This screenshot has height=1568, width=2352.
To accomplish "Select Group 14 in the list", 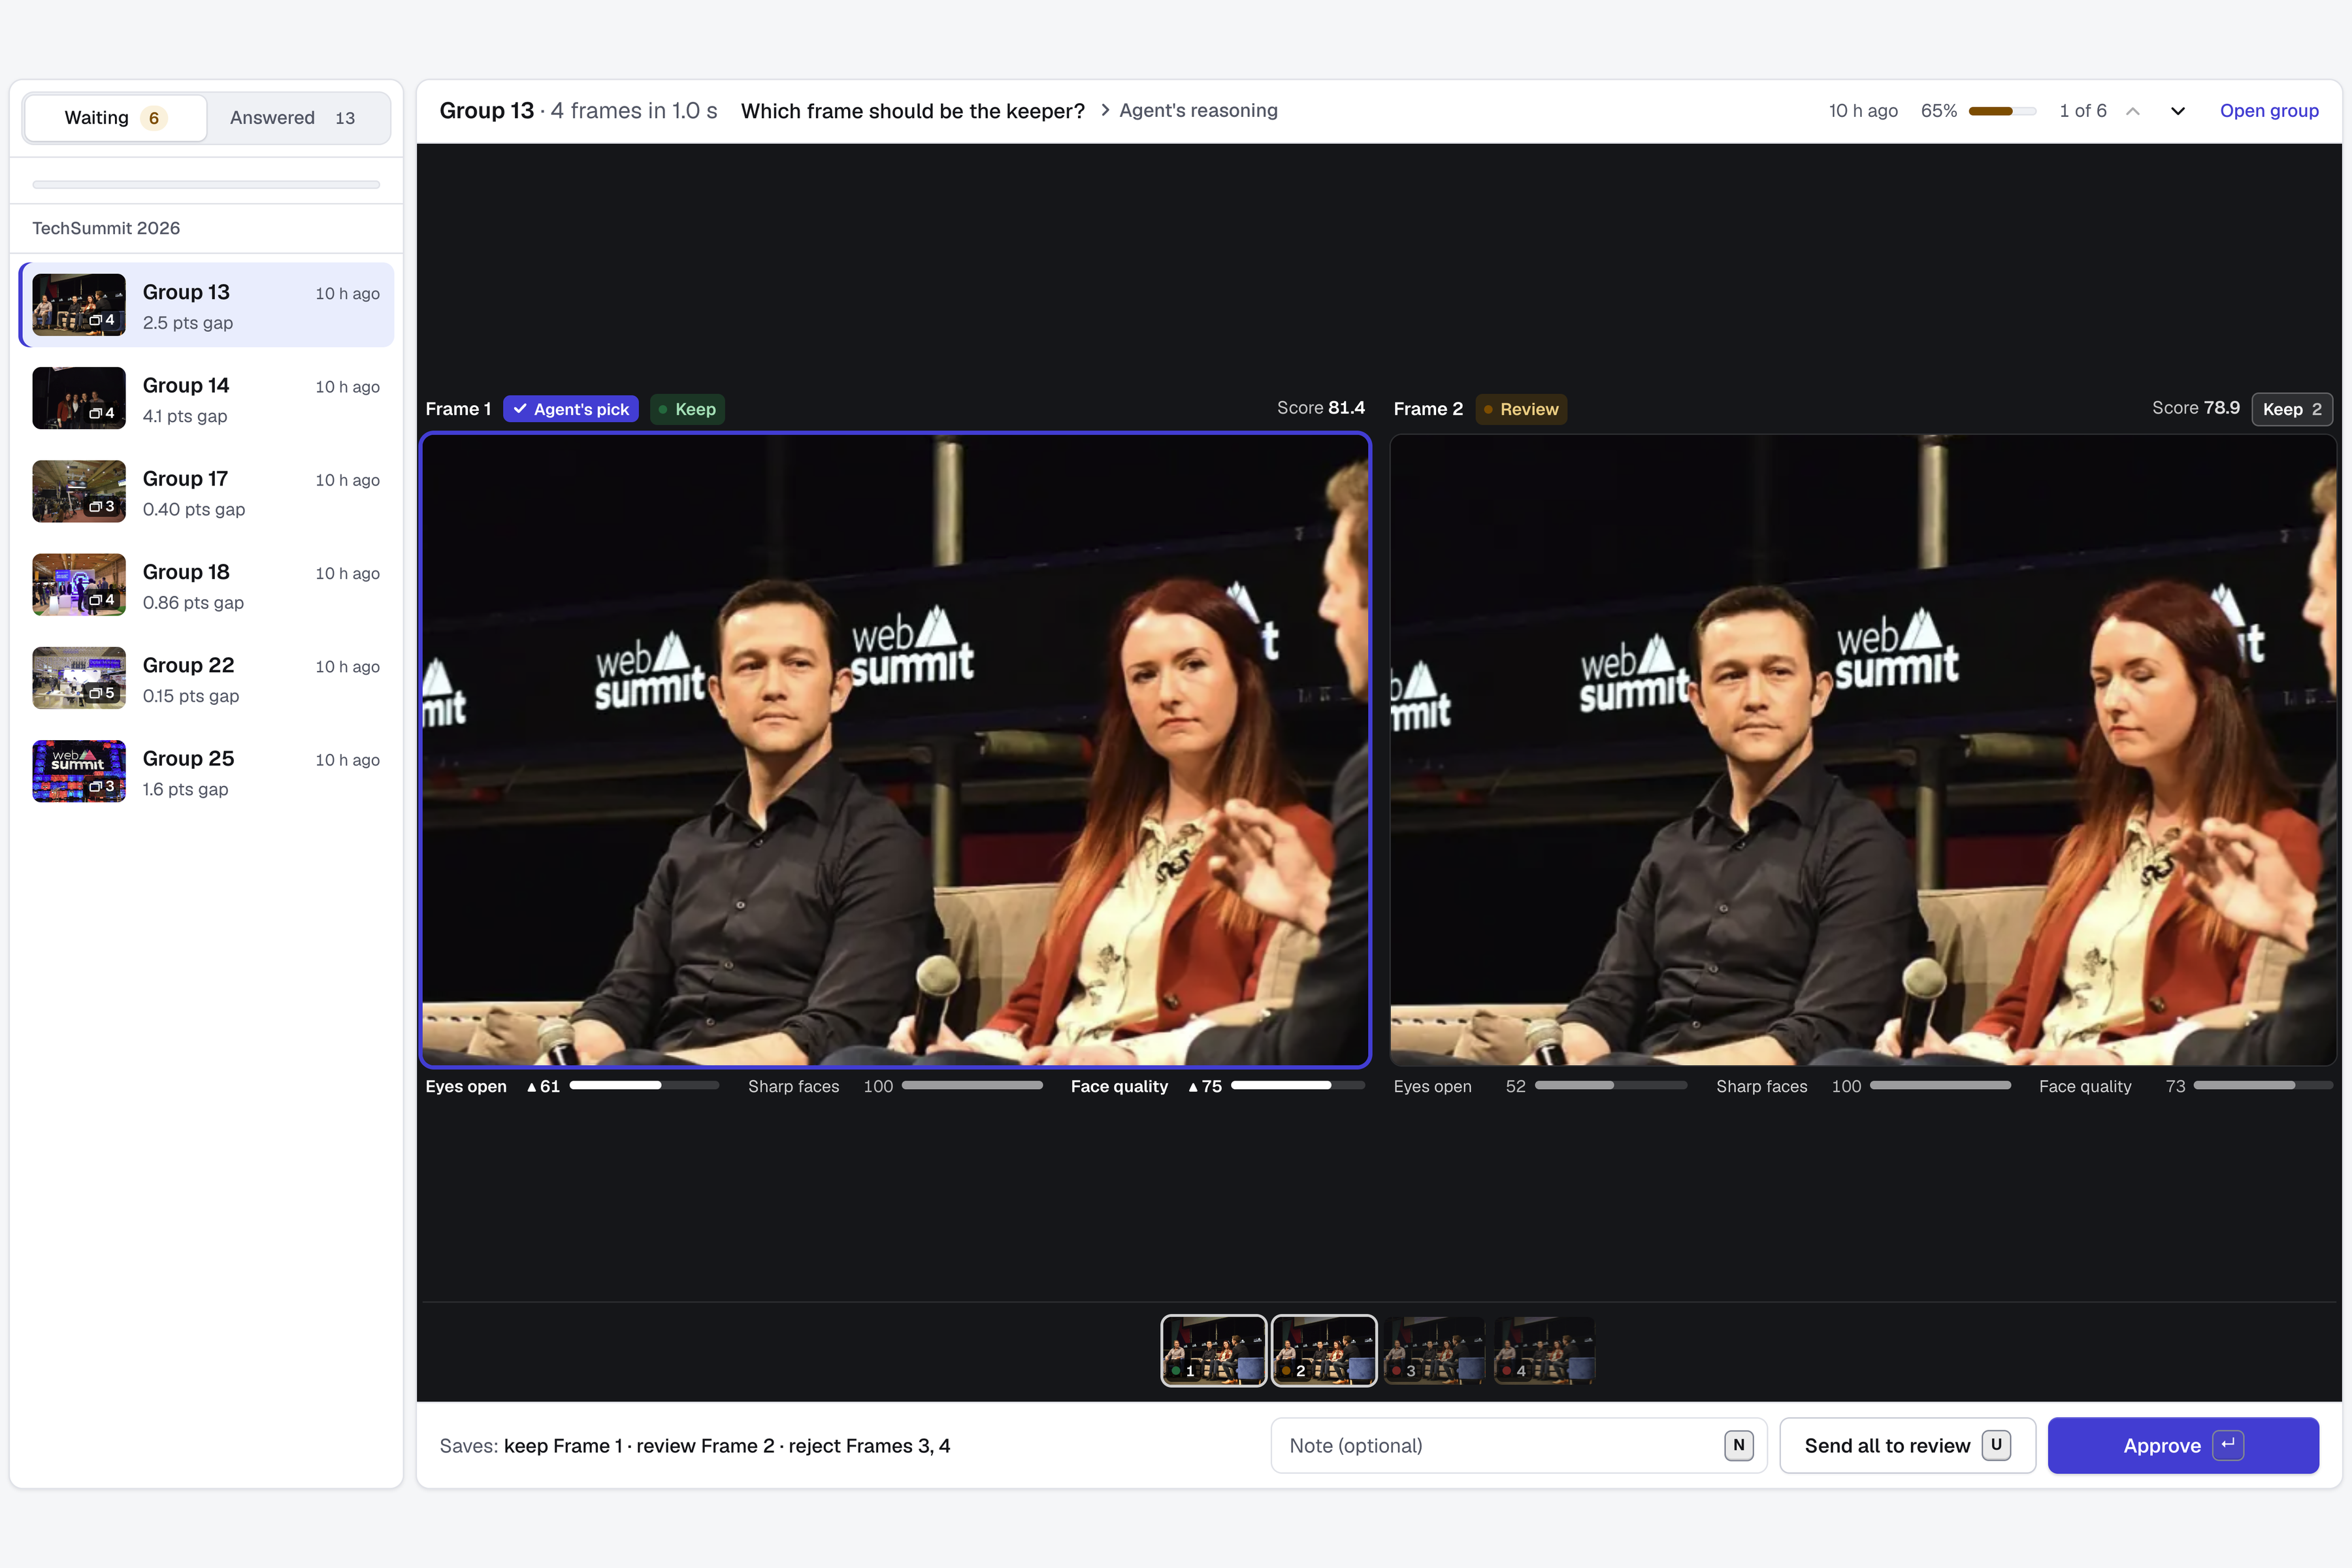I will tap(207, 398).
